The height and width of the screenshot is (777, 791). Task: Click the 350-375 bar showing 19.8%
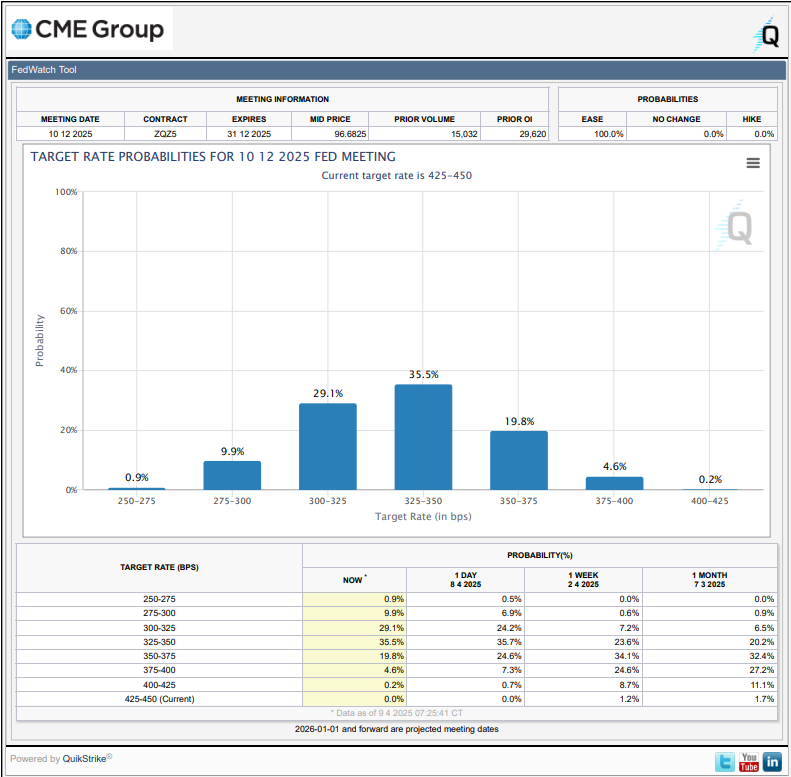pyautogui.click(x=518, y=460)
